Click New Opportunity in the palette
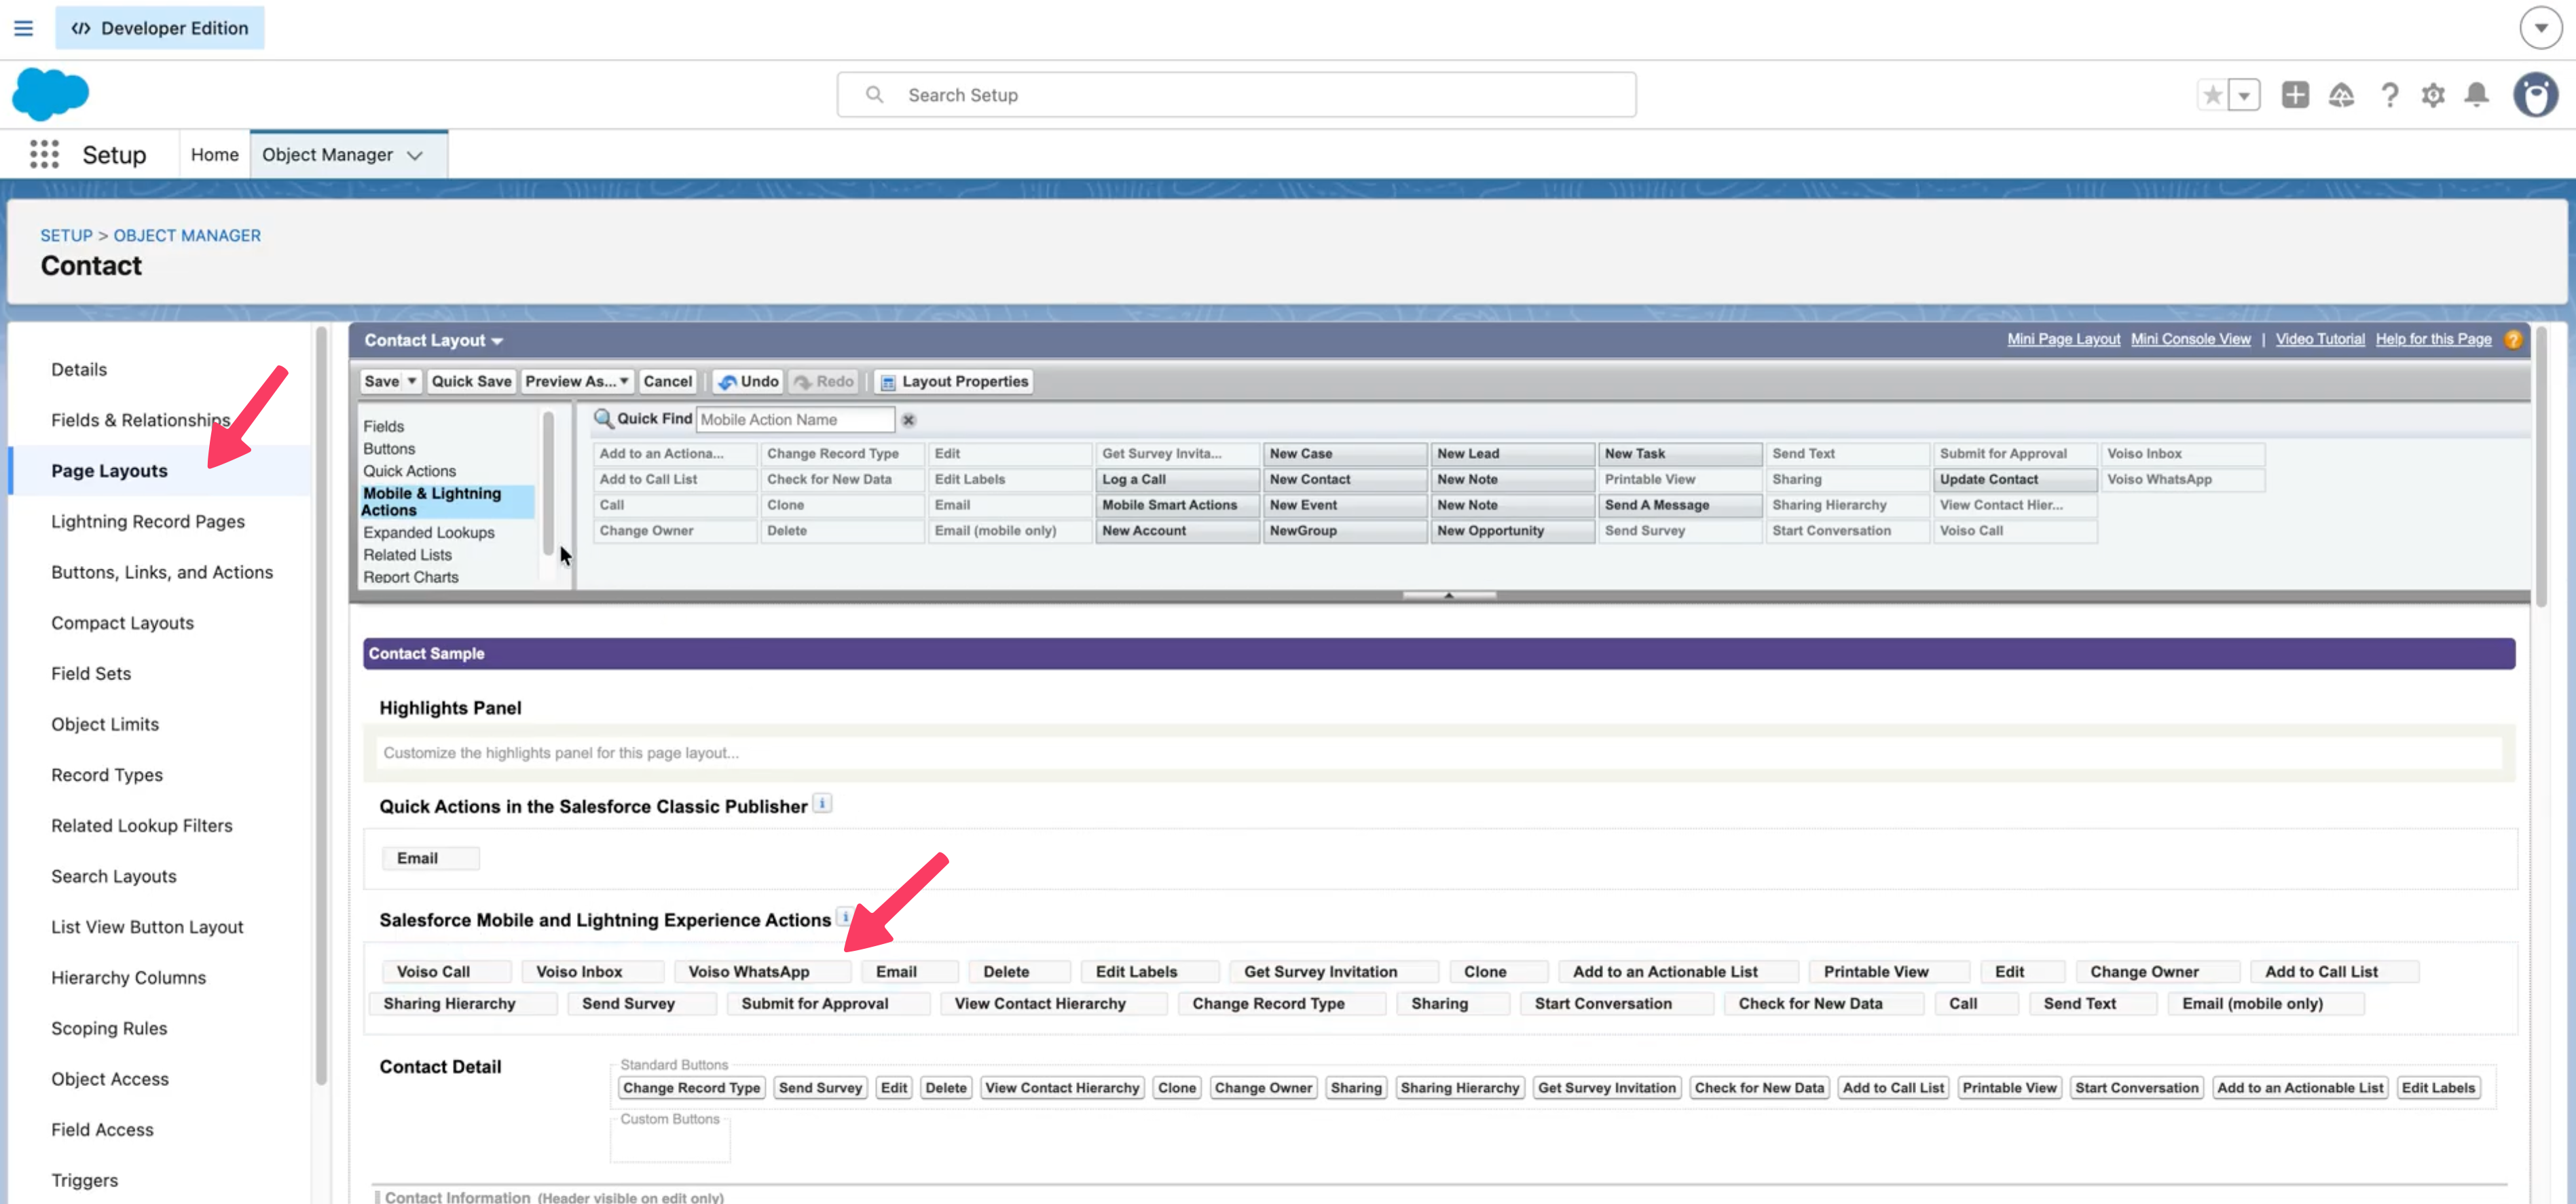Screen dimensions: 2576x1204 [1512, 531]
